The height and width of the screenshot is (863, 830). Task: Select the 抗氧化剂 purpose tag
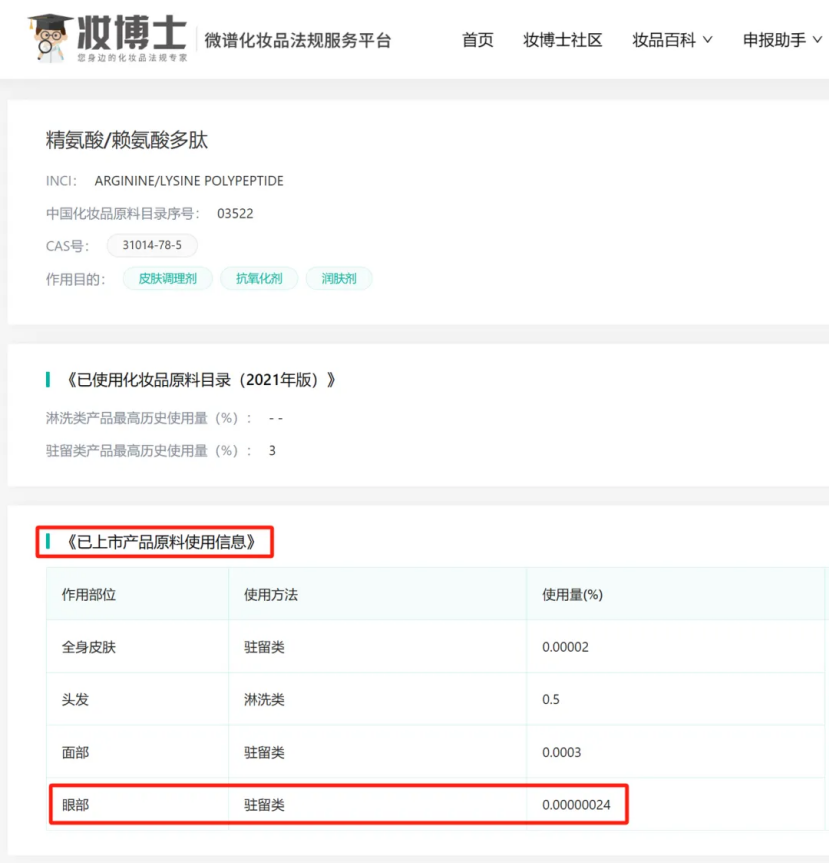259,279
